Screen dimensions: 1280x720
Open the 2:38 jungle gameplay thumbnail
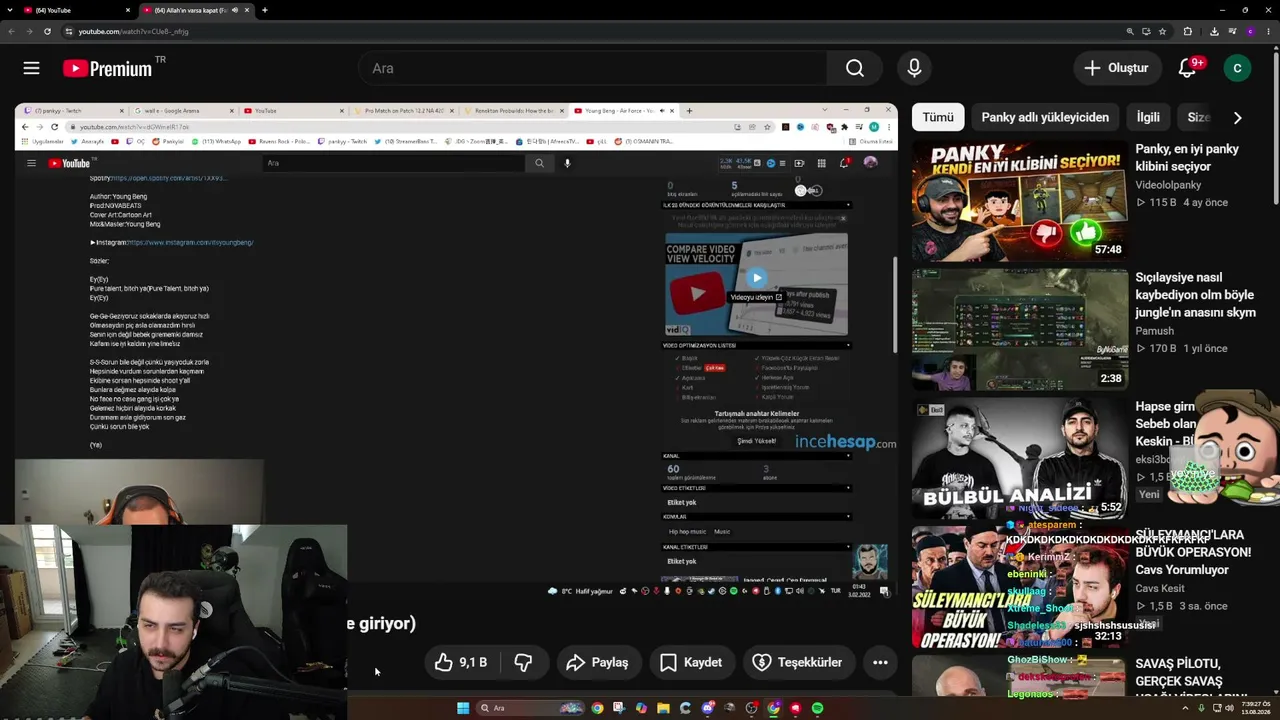1020,329
